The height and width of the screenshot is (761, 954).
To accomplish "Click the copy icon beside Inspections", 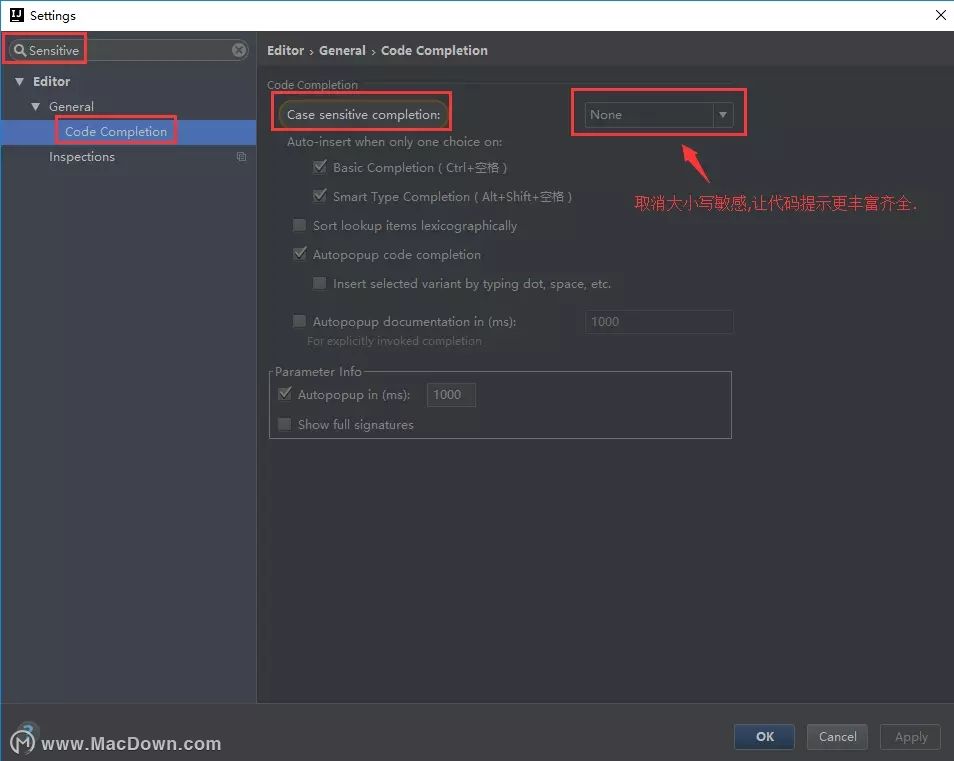I will pyautogui.click(x=241, y=157).
